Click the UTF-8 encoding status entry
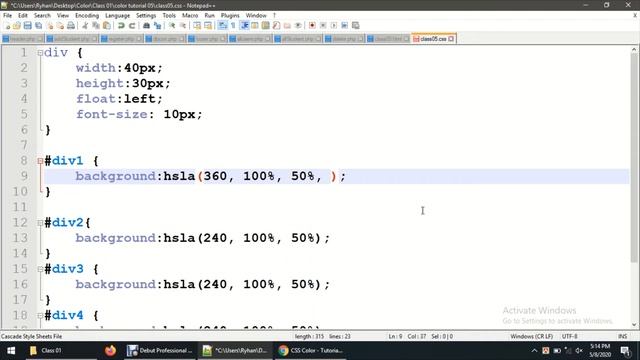 tap(569, 336)
